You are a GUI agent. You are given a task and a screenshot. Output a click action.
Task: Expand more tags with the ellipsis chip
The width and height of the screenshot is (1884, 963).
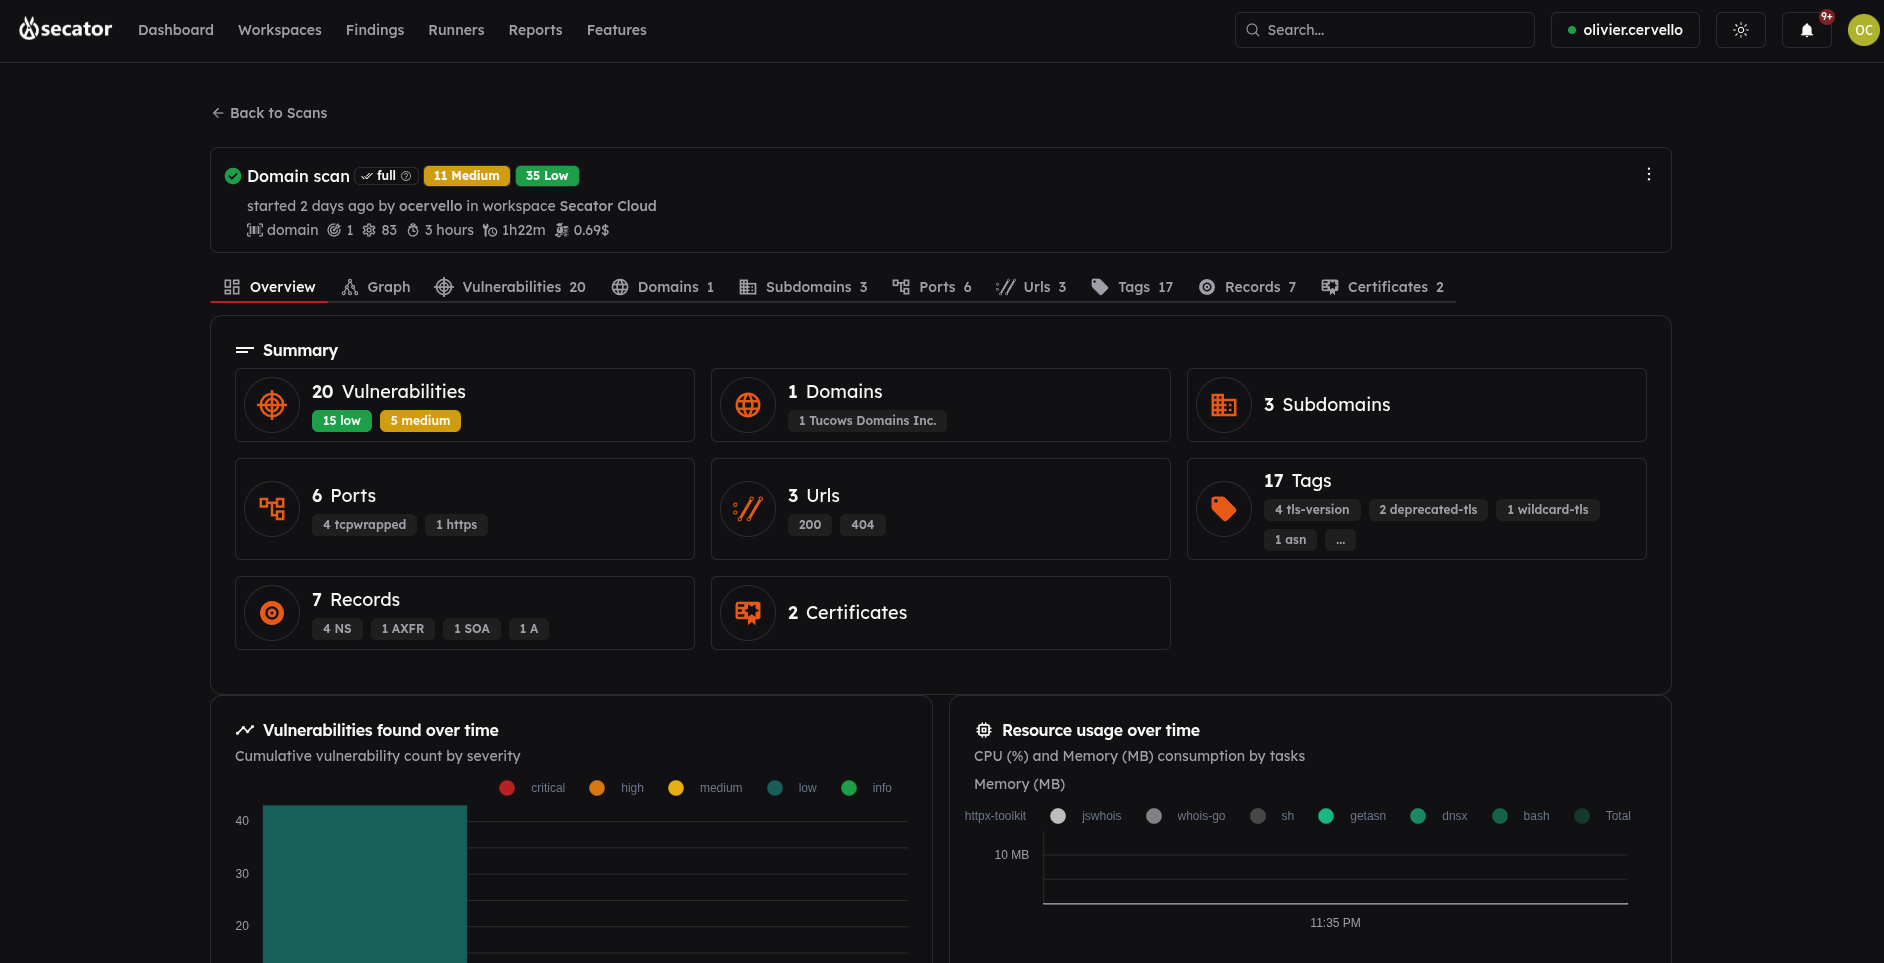click(x=1340, y=540)
